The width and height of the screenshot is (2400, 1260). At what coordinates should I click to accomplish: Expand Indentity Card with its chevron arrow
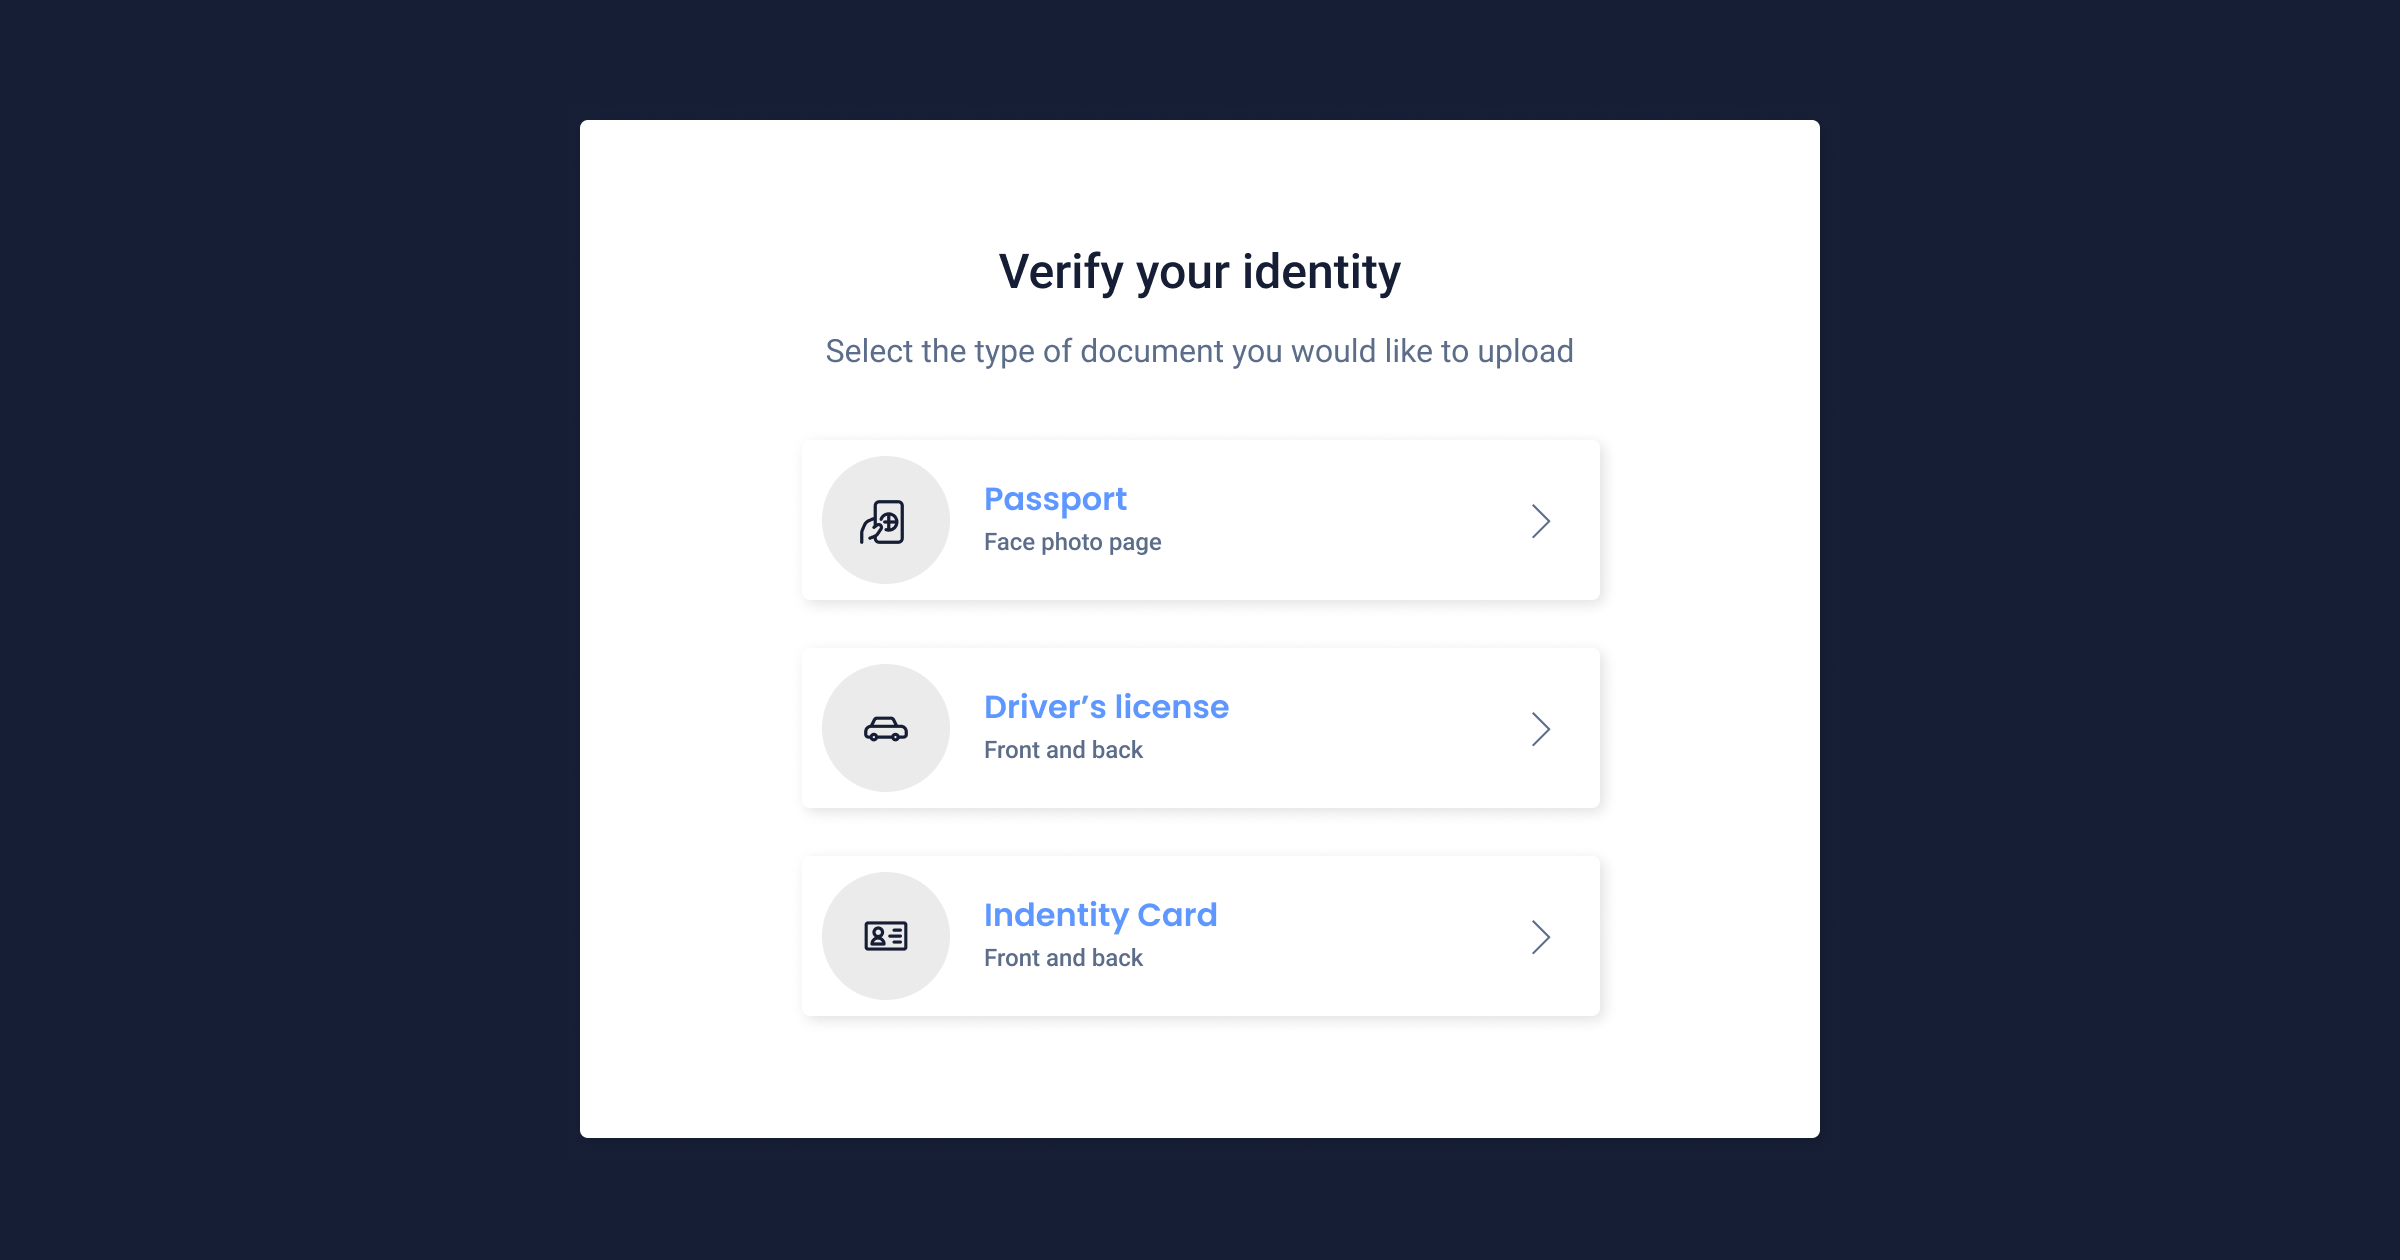(1540, 936)
